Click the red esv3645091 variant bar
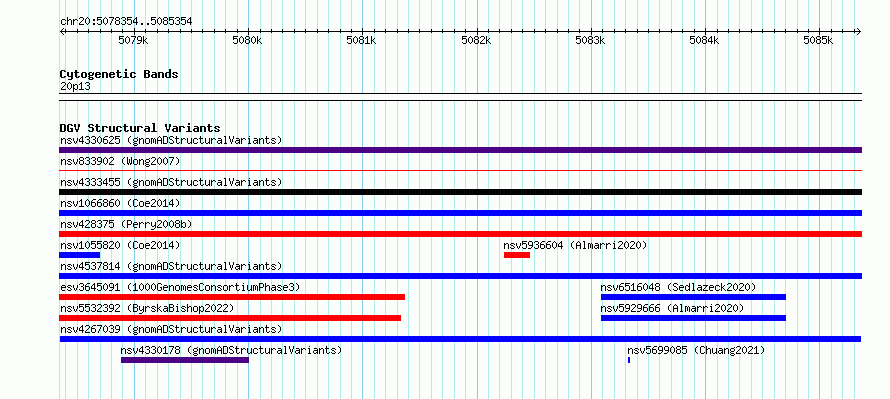This screenshot has height=399, width=890. click(x=232, y=297)
